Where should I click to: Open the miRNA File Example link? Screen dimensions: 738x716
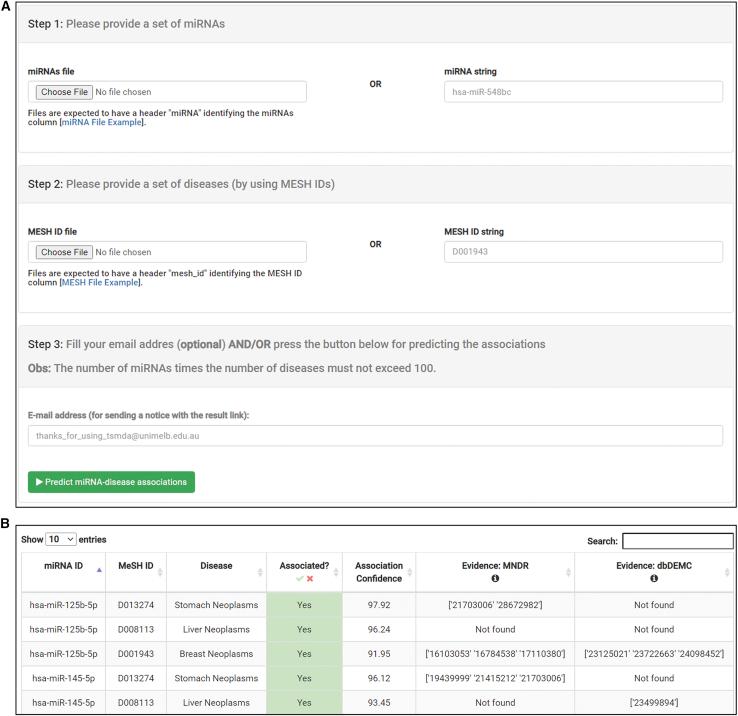[x=102, y=123]
